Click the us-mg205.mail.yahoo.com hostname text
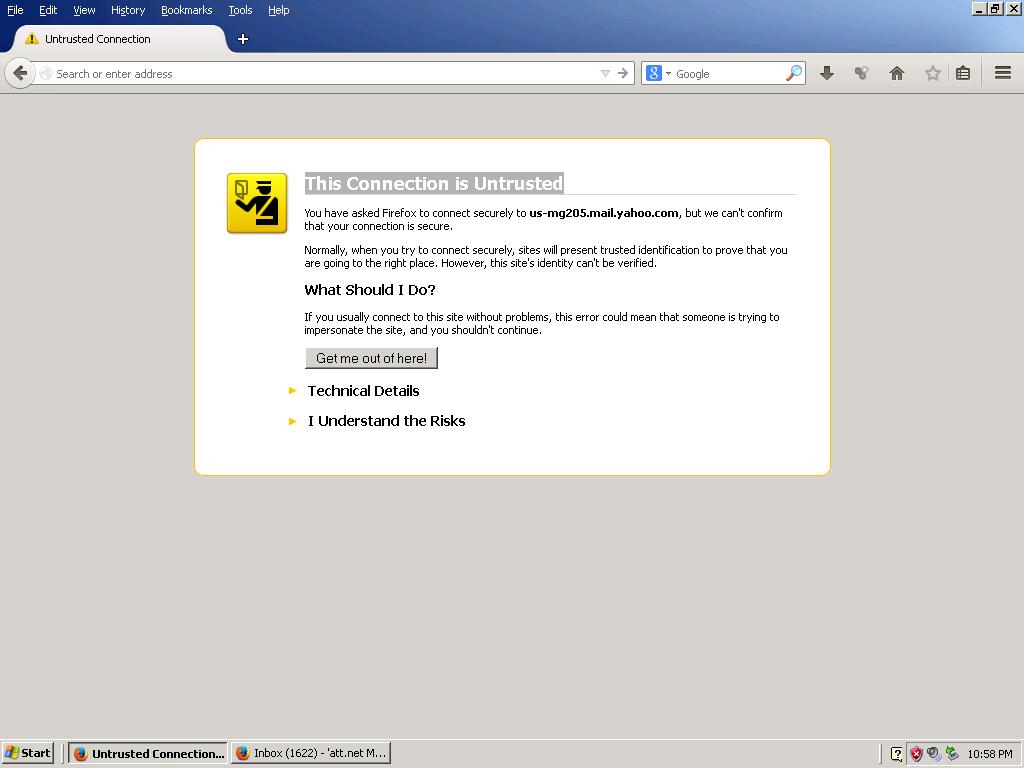This screenshot has height=768, width=1024. click(603, 213)
